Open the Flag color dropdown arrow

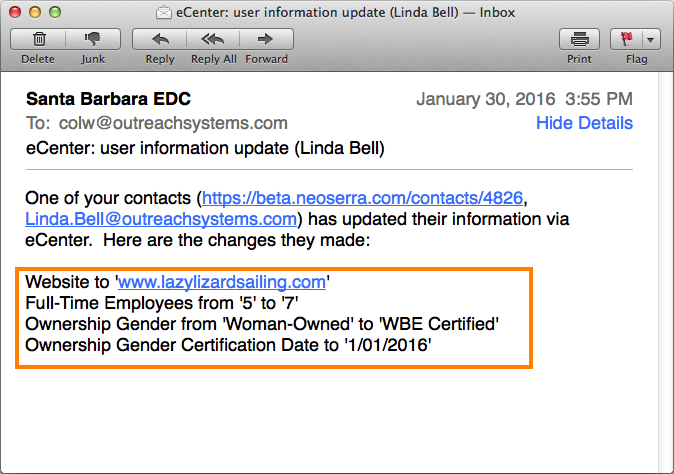click(651, 40)
